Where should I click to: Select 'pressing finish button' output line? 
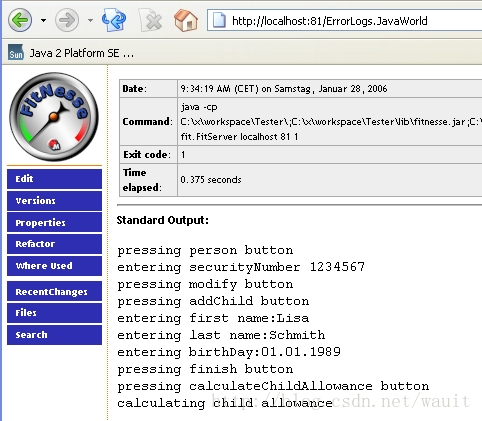point(205,369)
